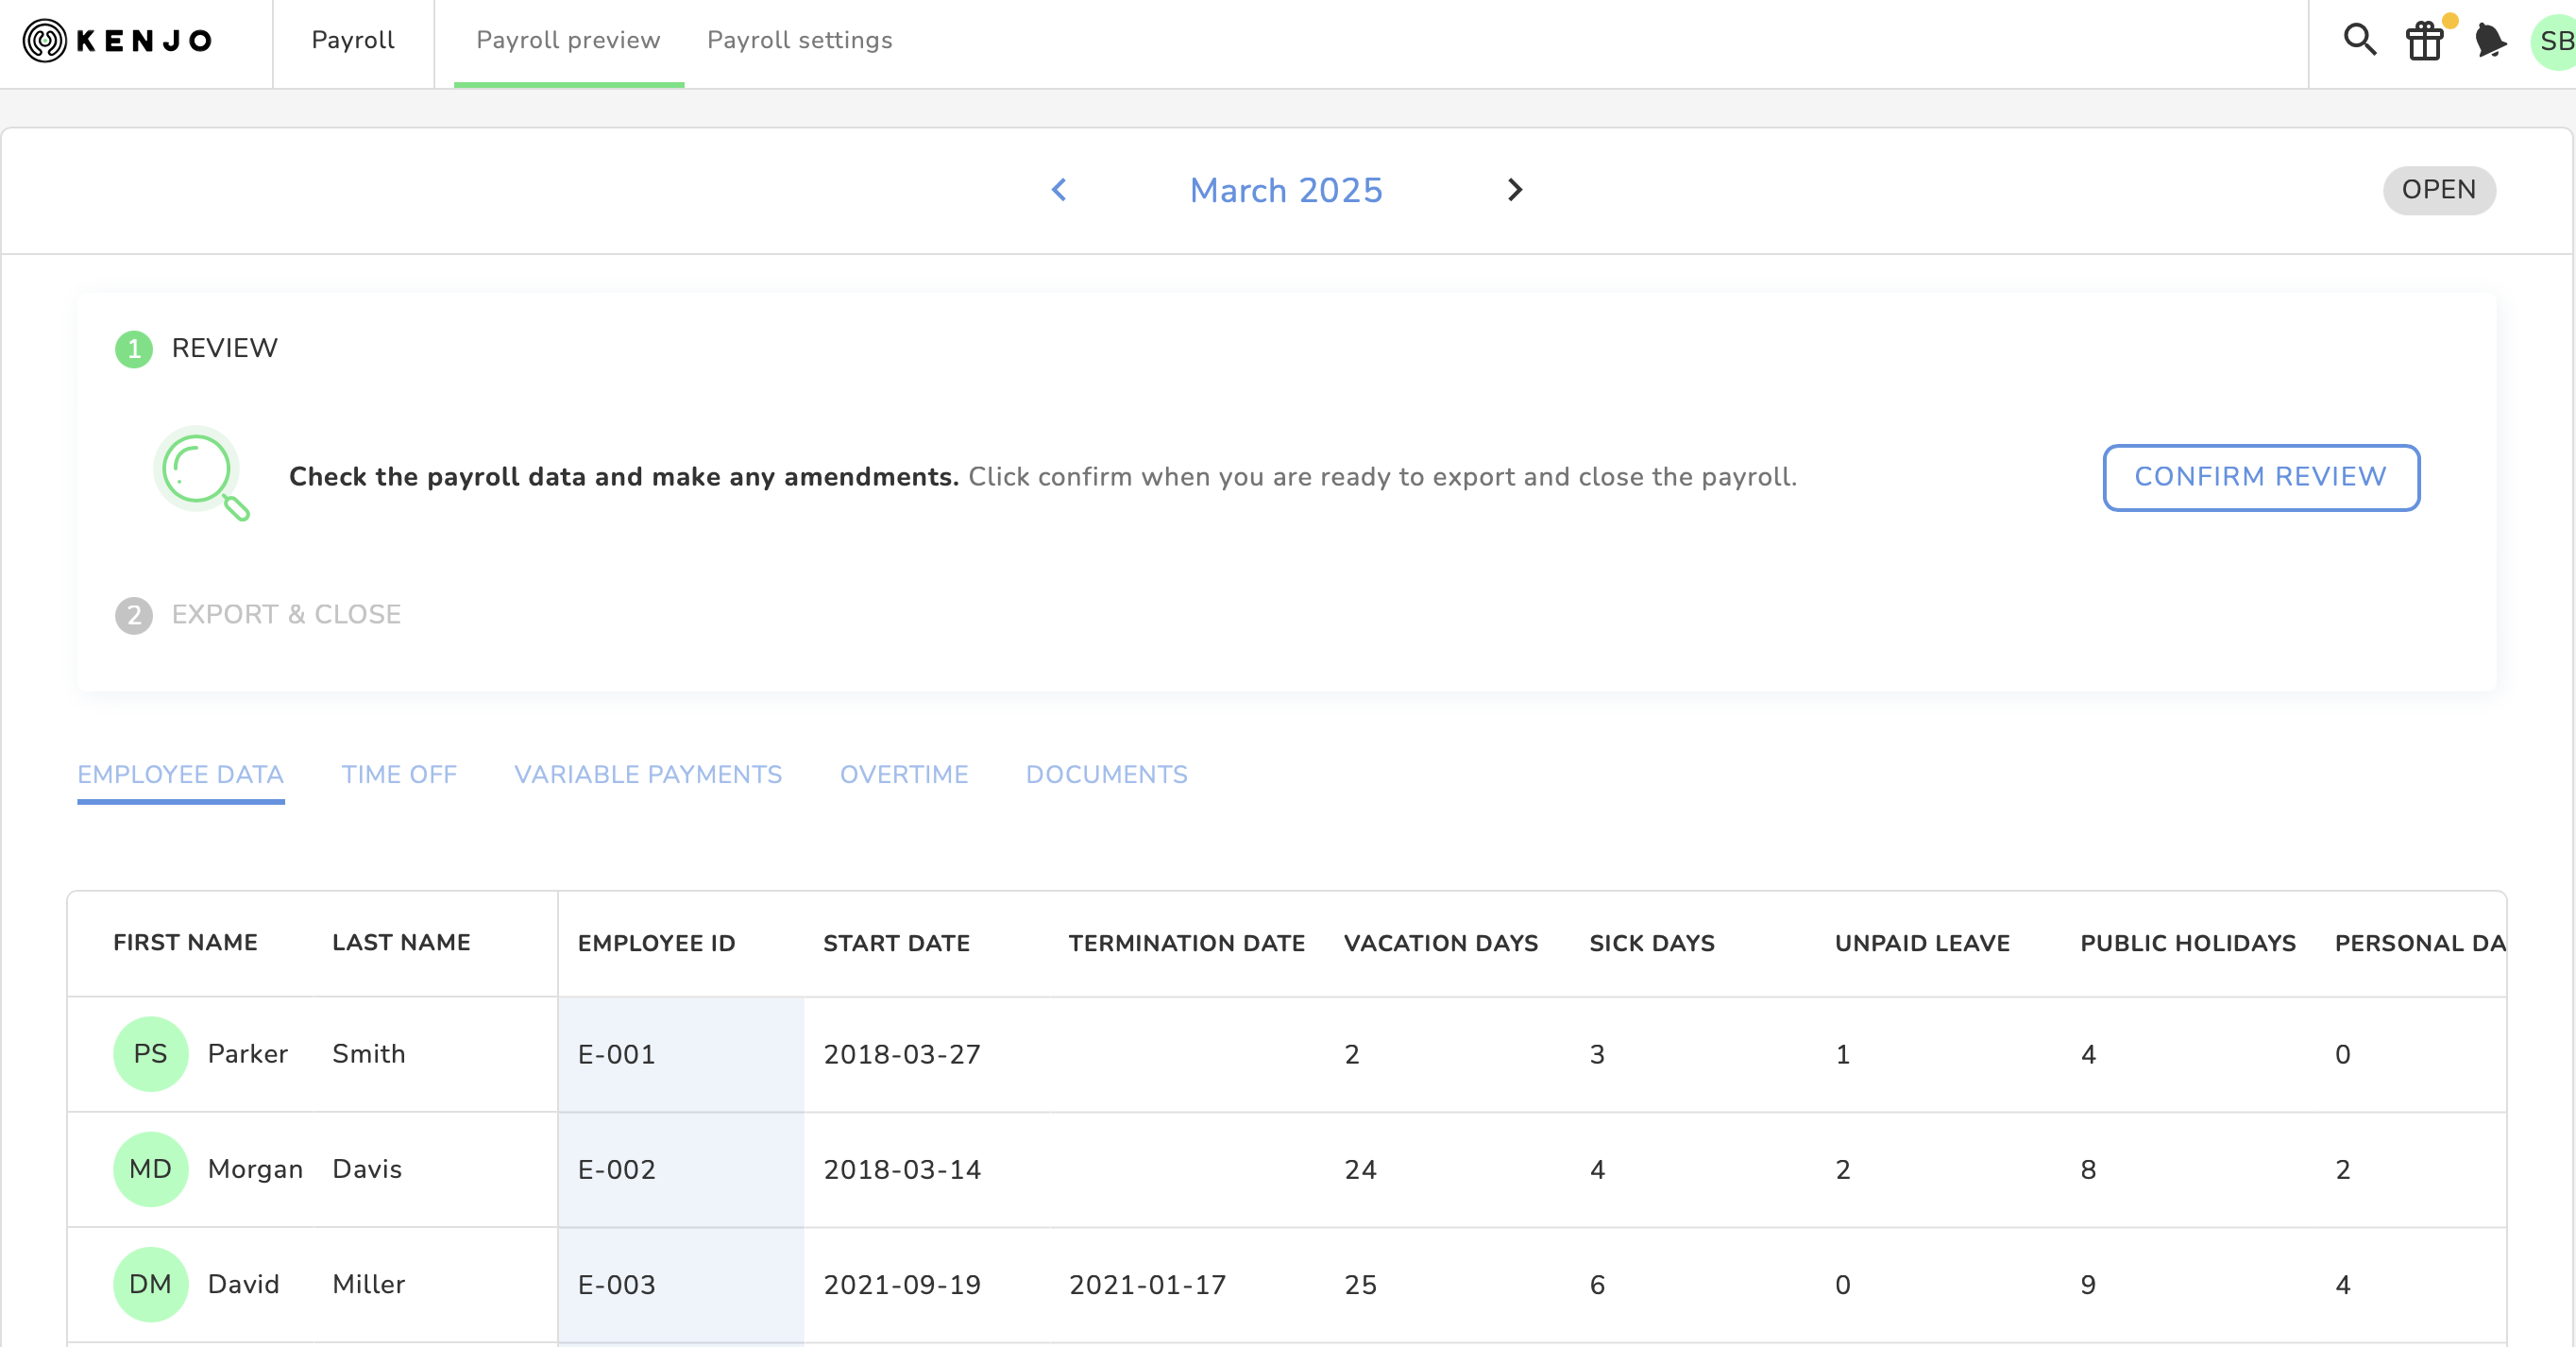This screenshot has height=1347, width=2576.
Task: Open the Variable Payments tab
Action: (x=648, y=775)
